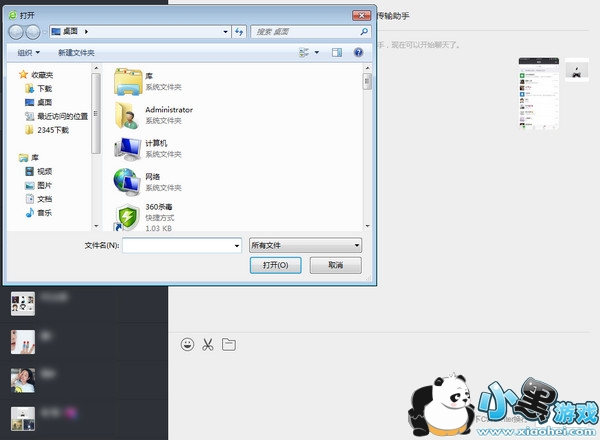Open the contact with the cartoon faces avatar
Viewport: 600px width, 440px height.
pyautogui.click(x=23, y=304)
